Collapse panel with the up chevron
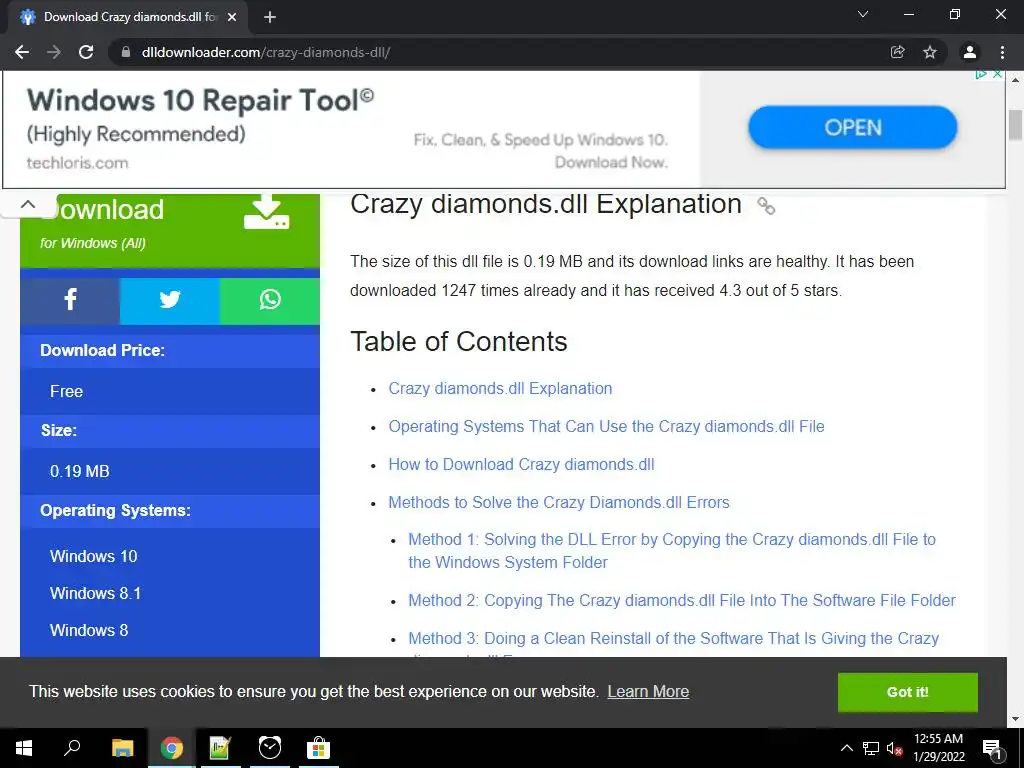The image size is (1024, 768). point(28,204)
